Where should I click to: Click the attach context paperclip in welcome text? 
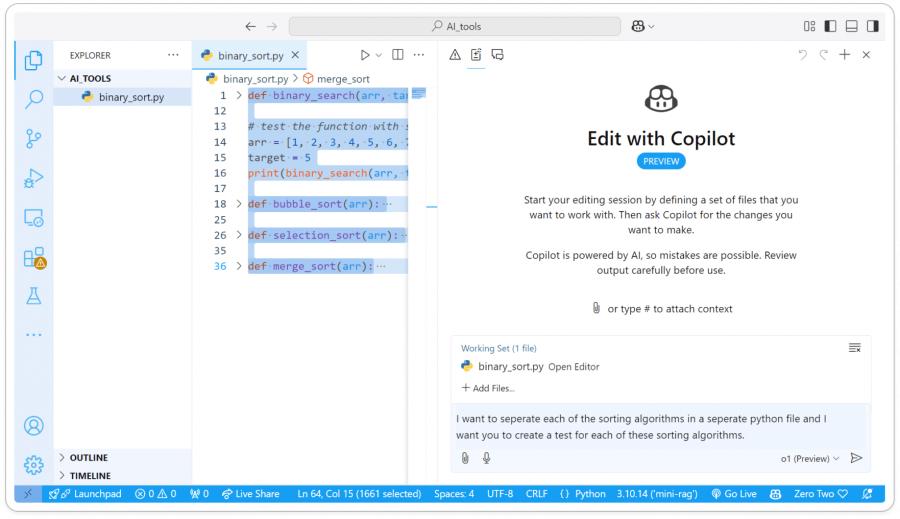596,308
